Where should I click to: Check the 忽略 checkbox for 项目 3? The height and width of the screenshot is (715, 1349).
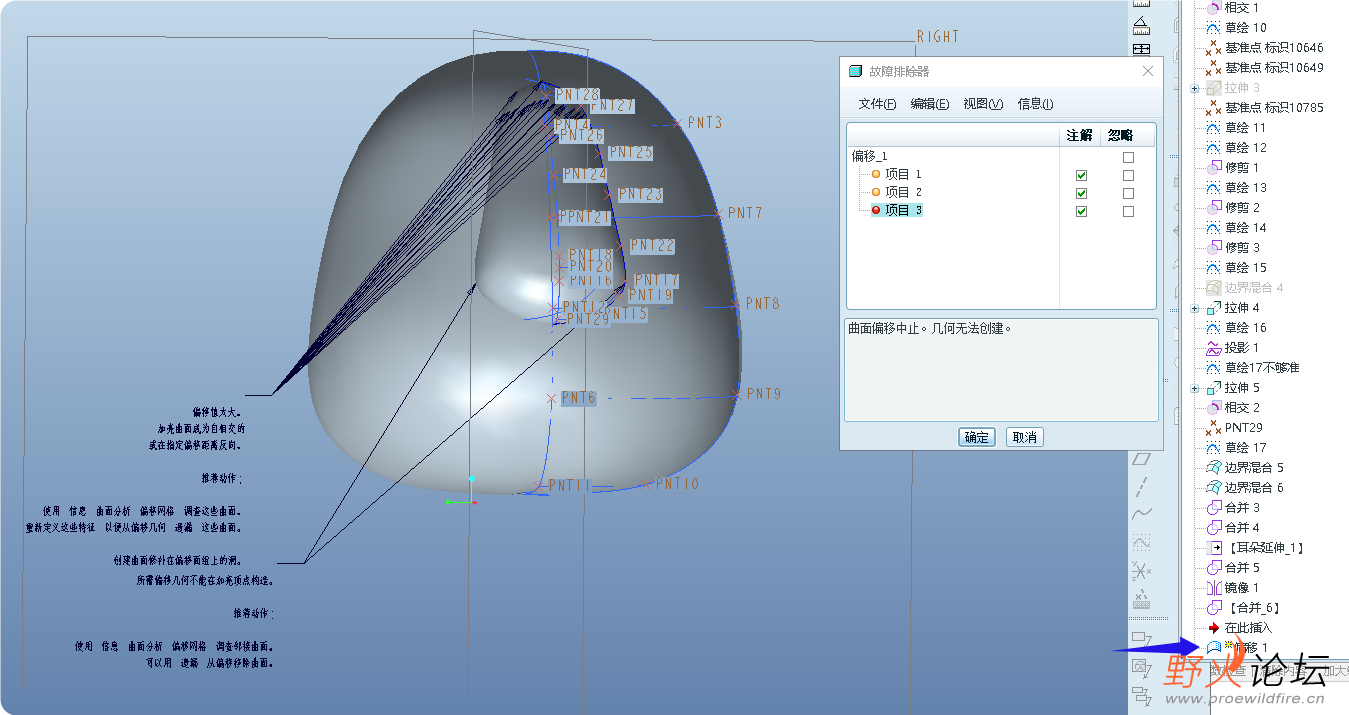[1128, 211]
